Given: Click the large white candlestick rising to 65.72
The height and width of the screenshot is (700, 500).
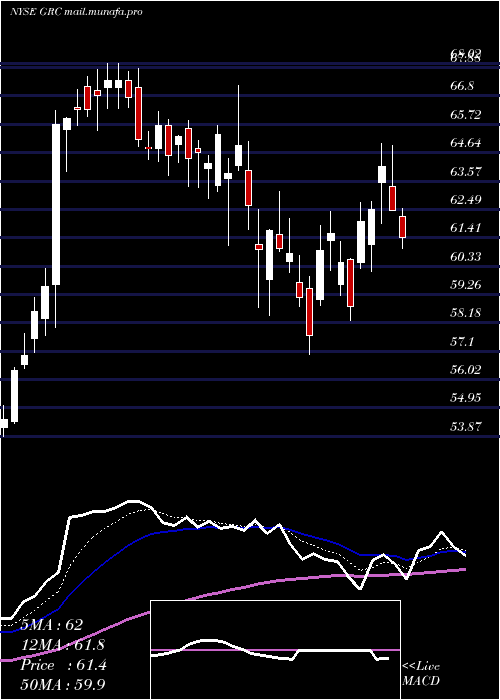Looking at the screenshot, I should tap(56, 204).
